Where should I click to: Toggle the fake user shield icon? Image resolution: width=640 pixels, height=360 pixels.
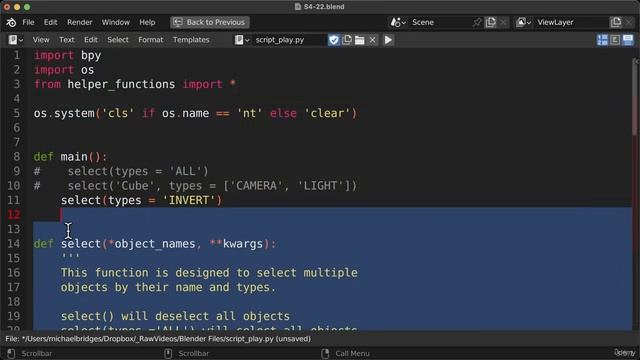(x=333, y=40)
